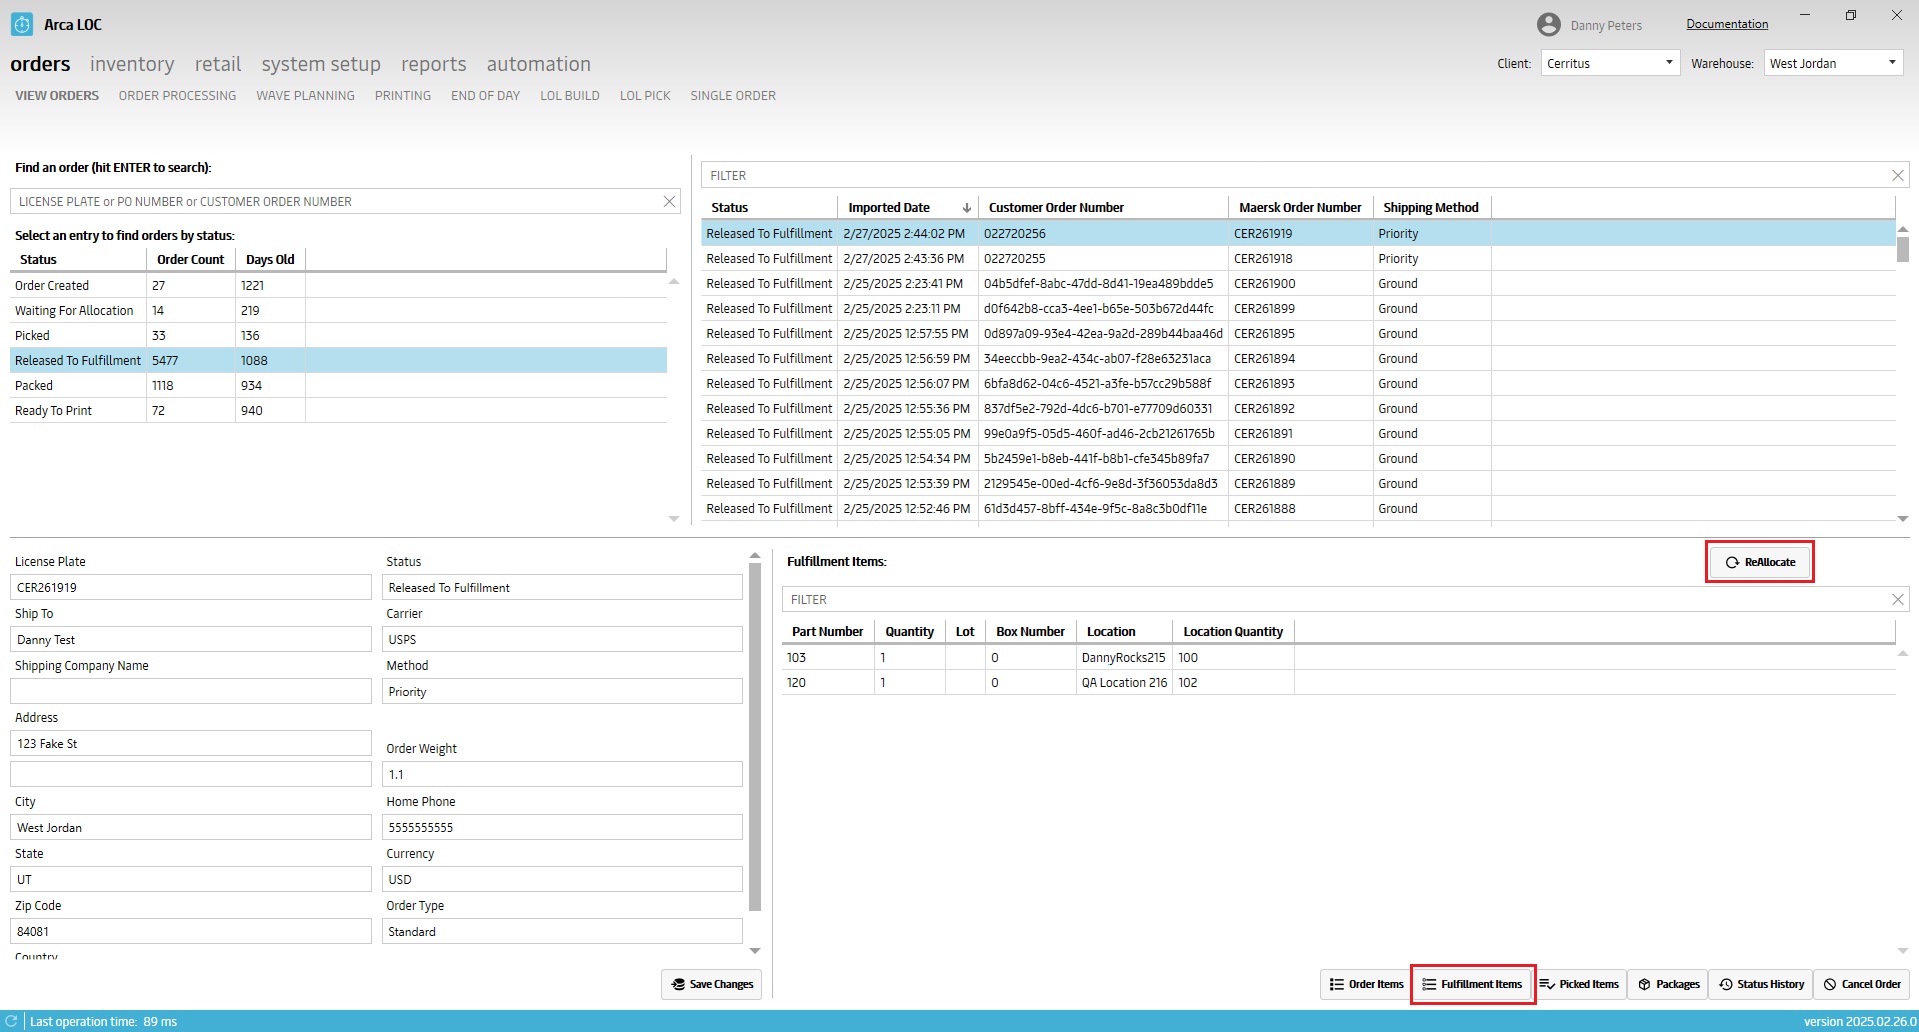Image resolution: width=1919 pixels, height=1032 pixels.
Task: Open the system setup menu
Action: click(321, 64)
